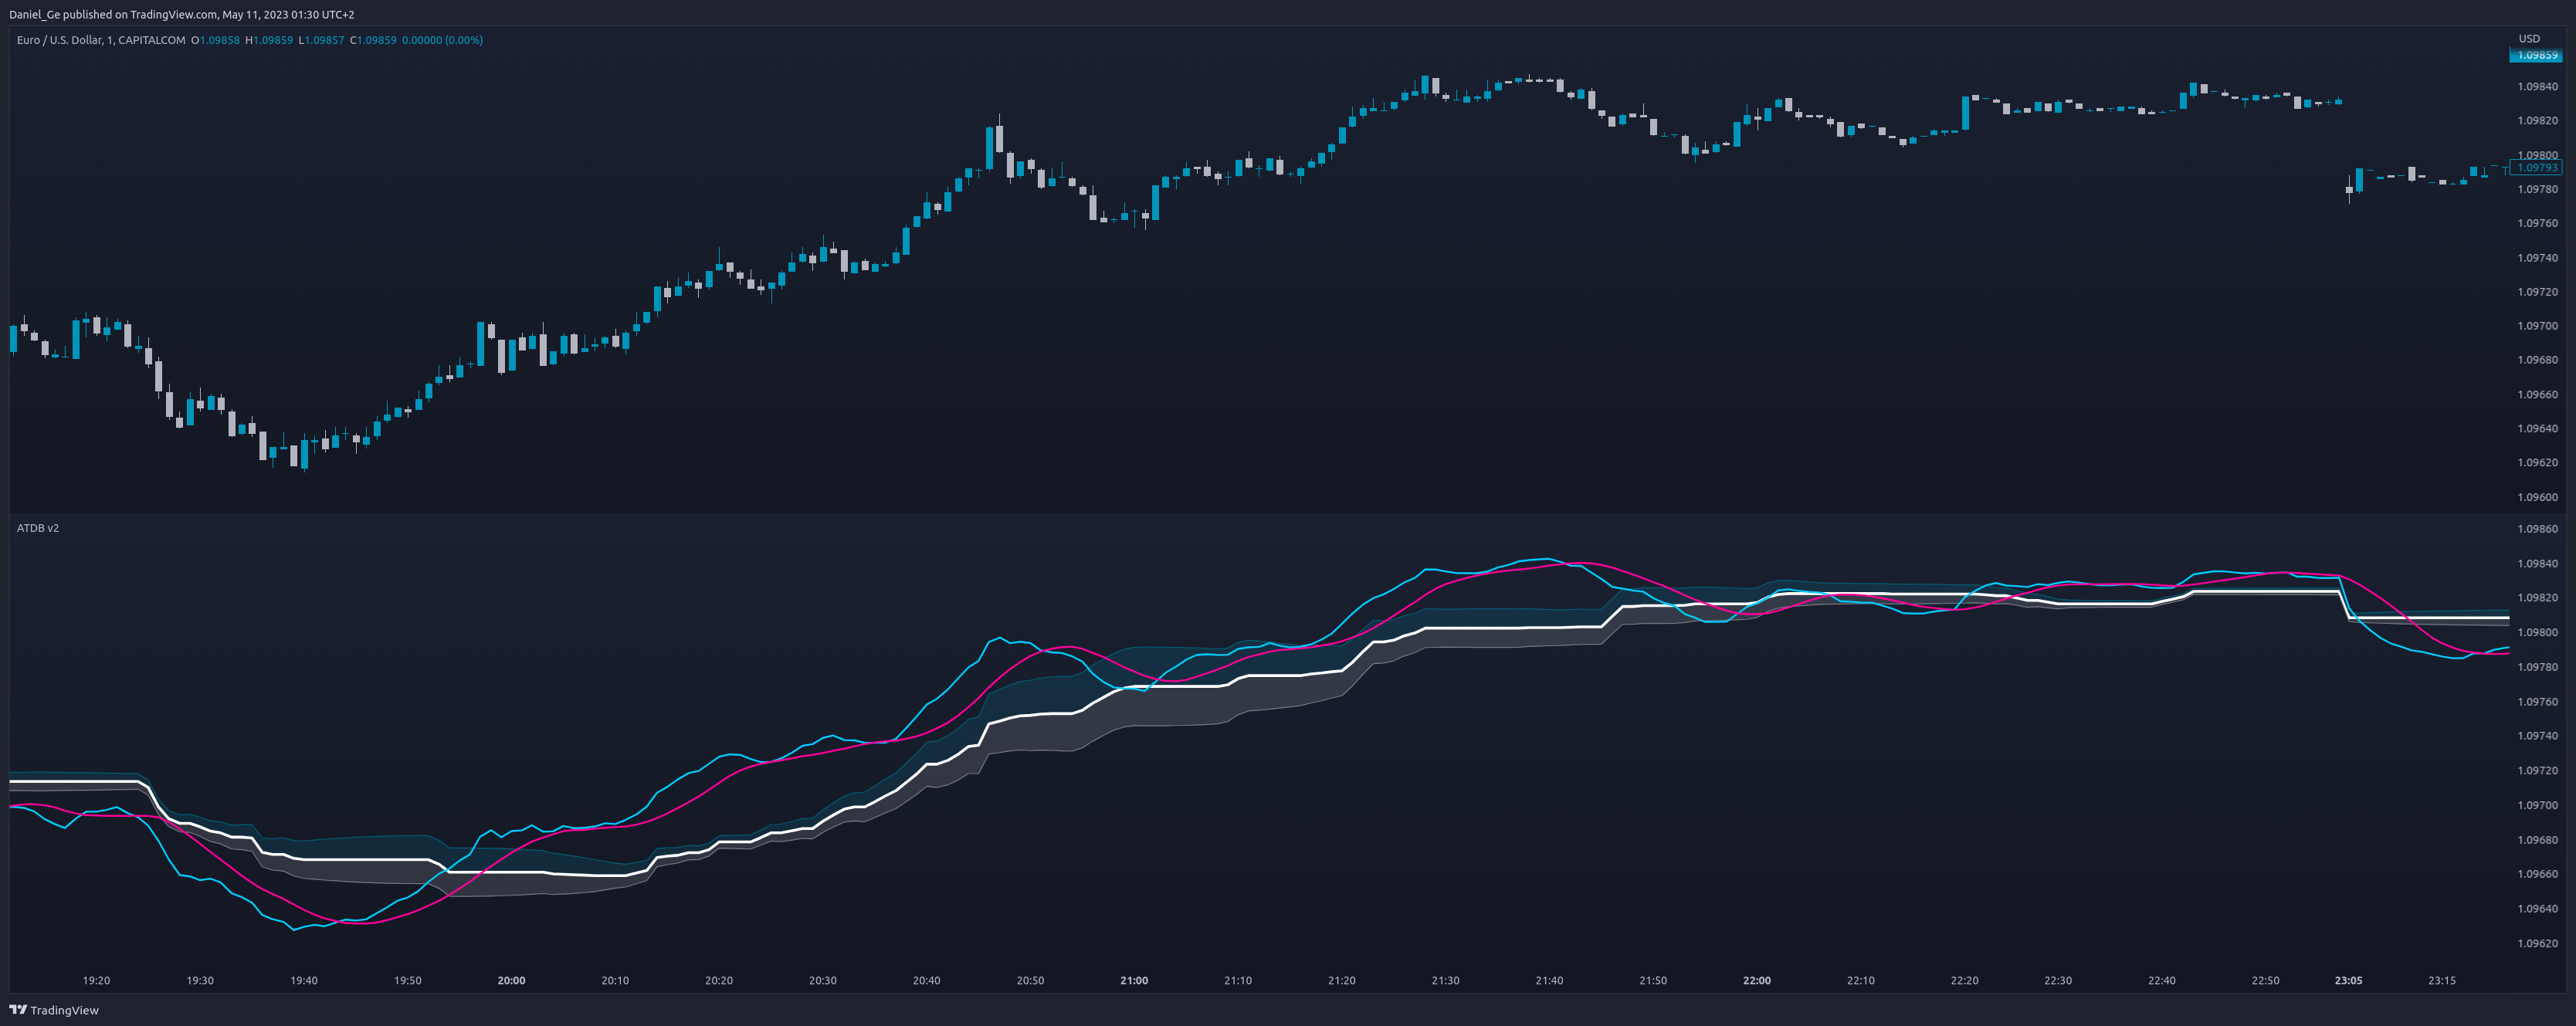
Task: Click the TradingView logo at the bottom
Action: (x=54, y=1010)
